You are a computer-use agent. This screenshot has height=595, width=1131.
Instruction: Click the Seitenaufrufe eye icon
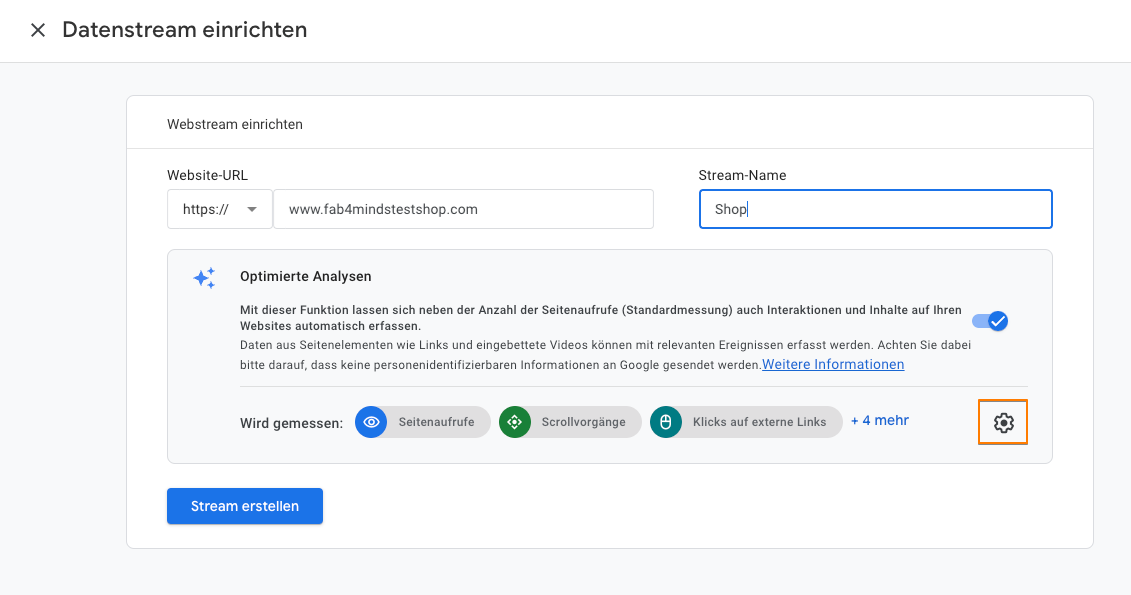(371, 422)
